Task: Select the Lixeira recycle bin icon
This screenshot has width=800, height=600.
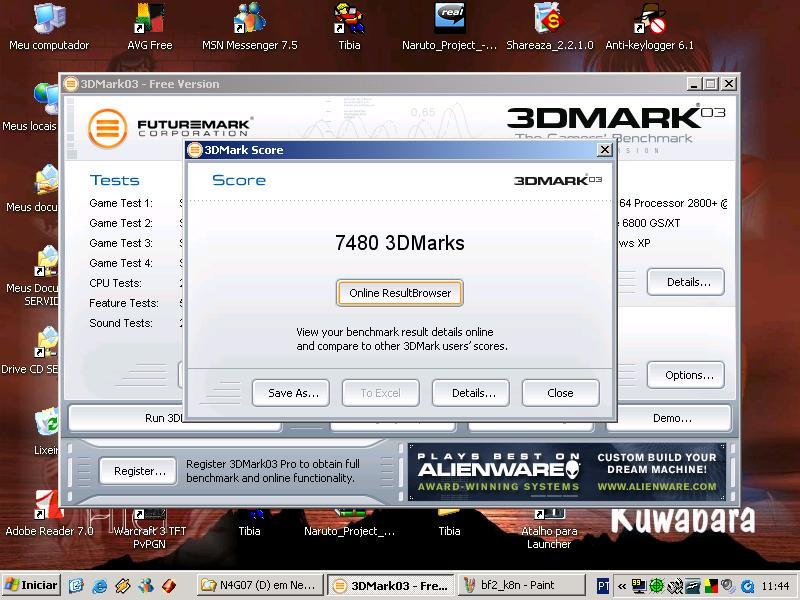Action: (x=47, y=431)
